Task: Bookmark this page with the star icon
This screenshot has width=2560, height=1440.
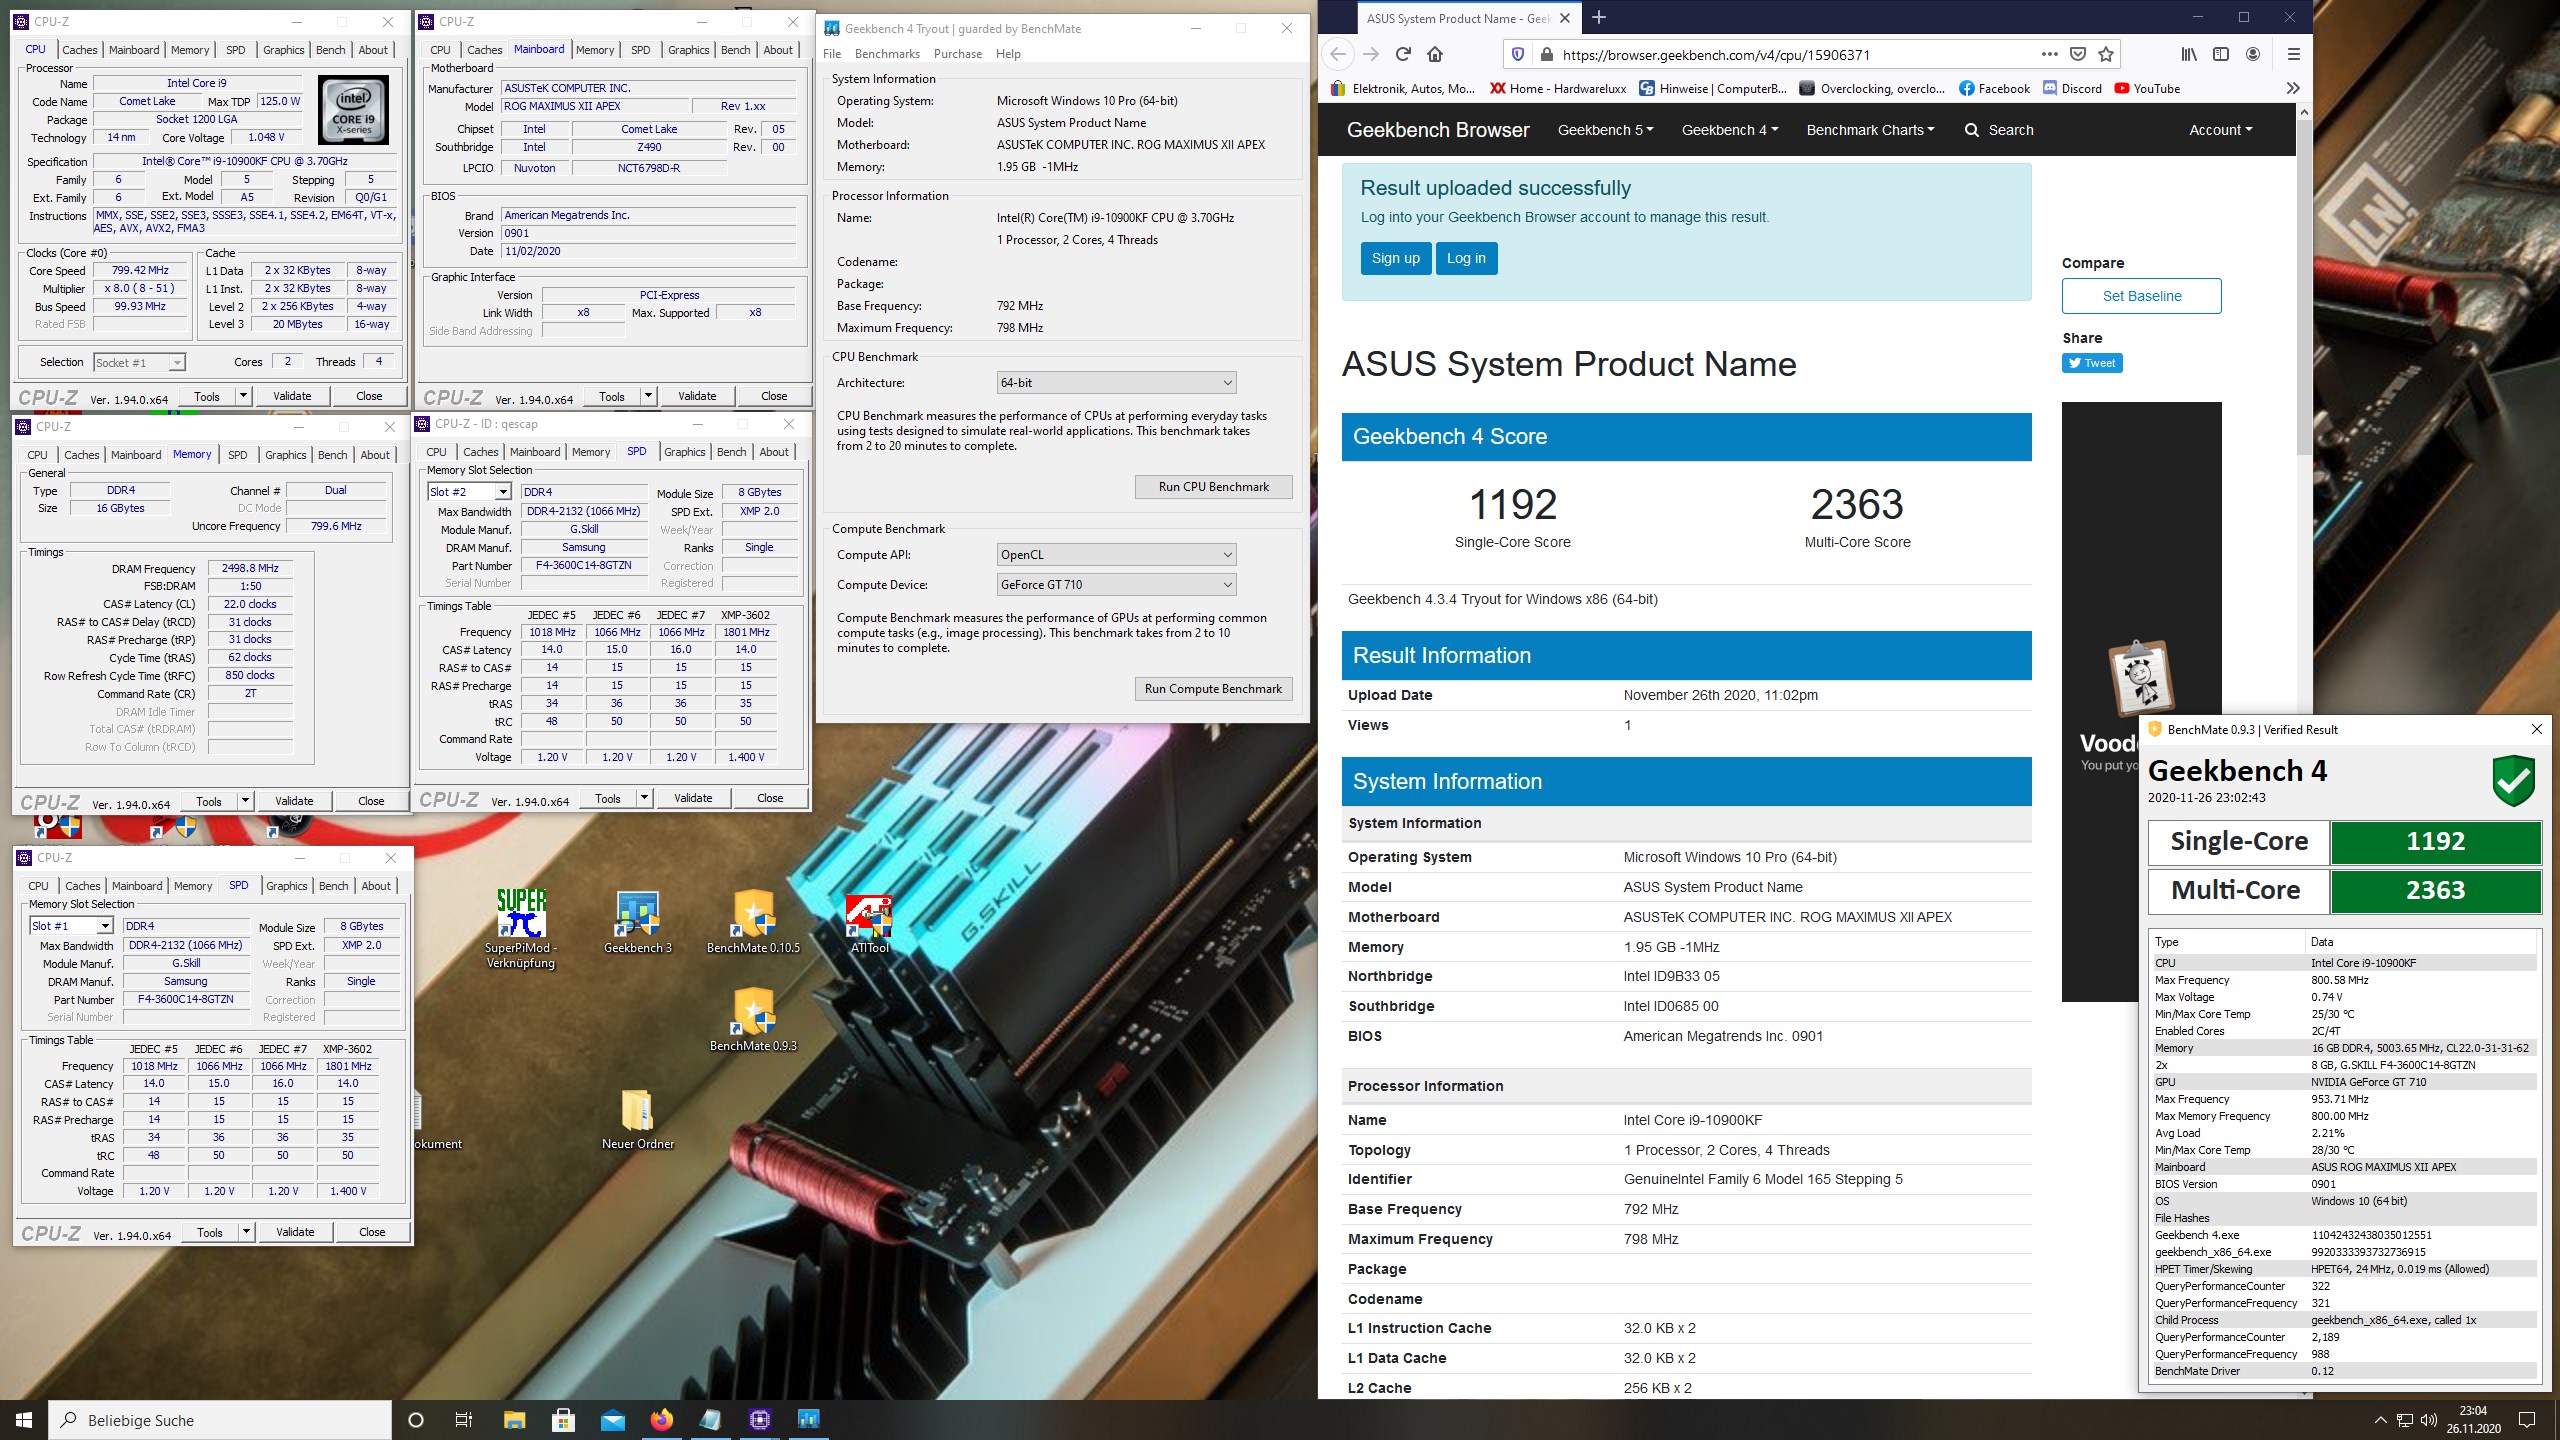Action: point(2106,54)
